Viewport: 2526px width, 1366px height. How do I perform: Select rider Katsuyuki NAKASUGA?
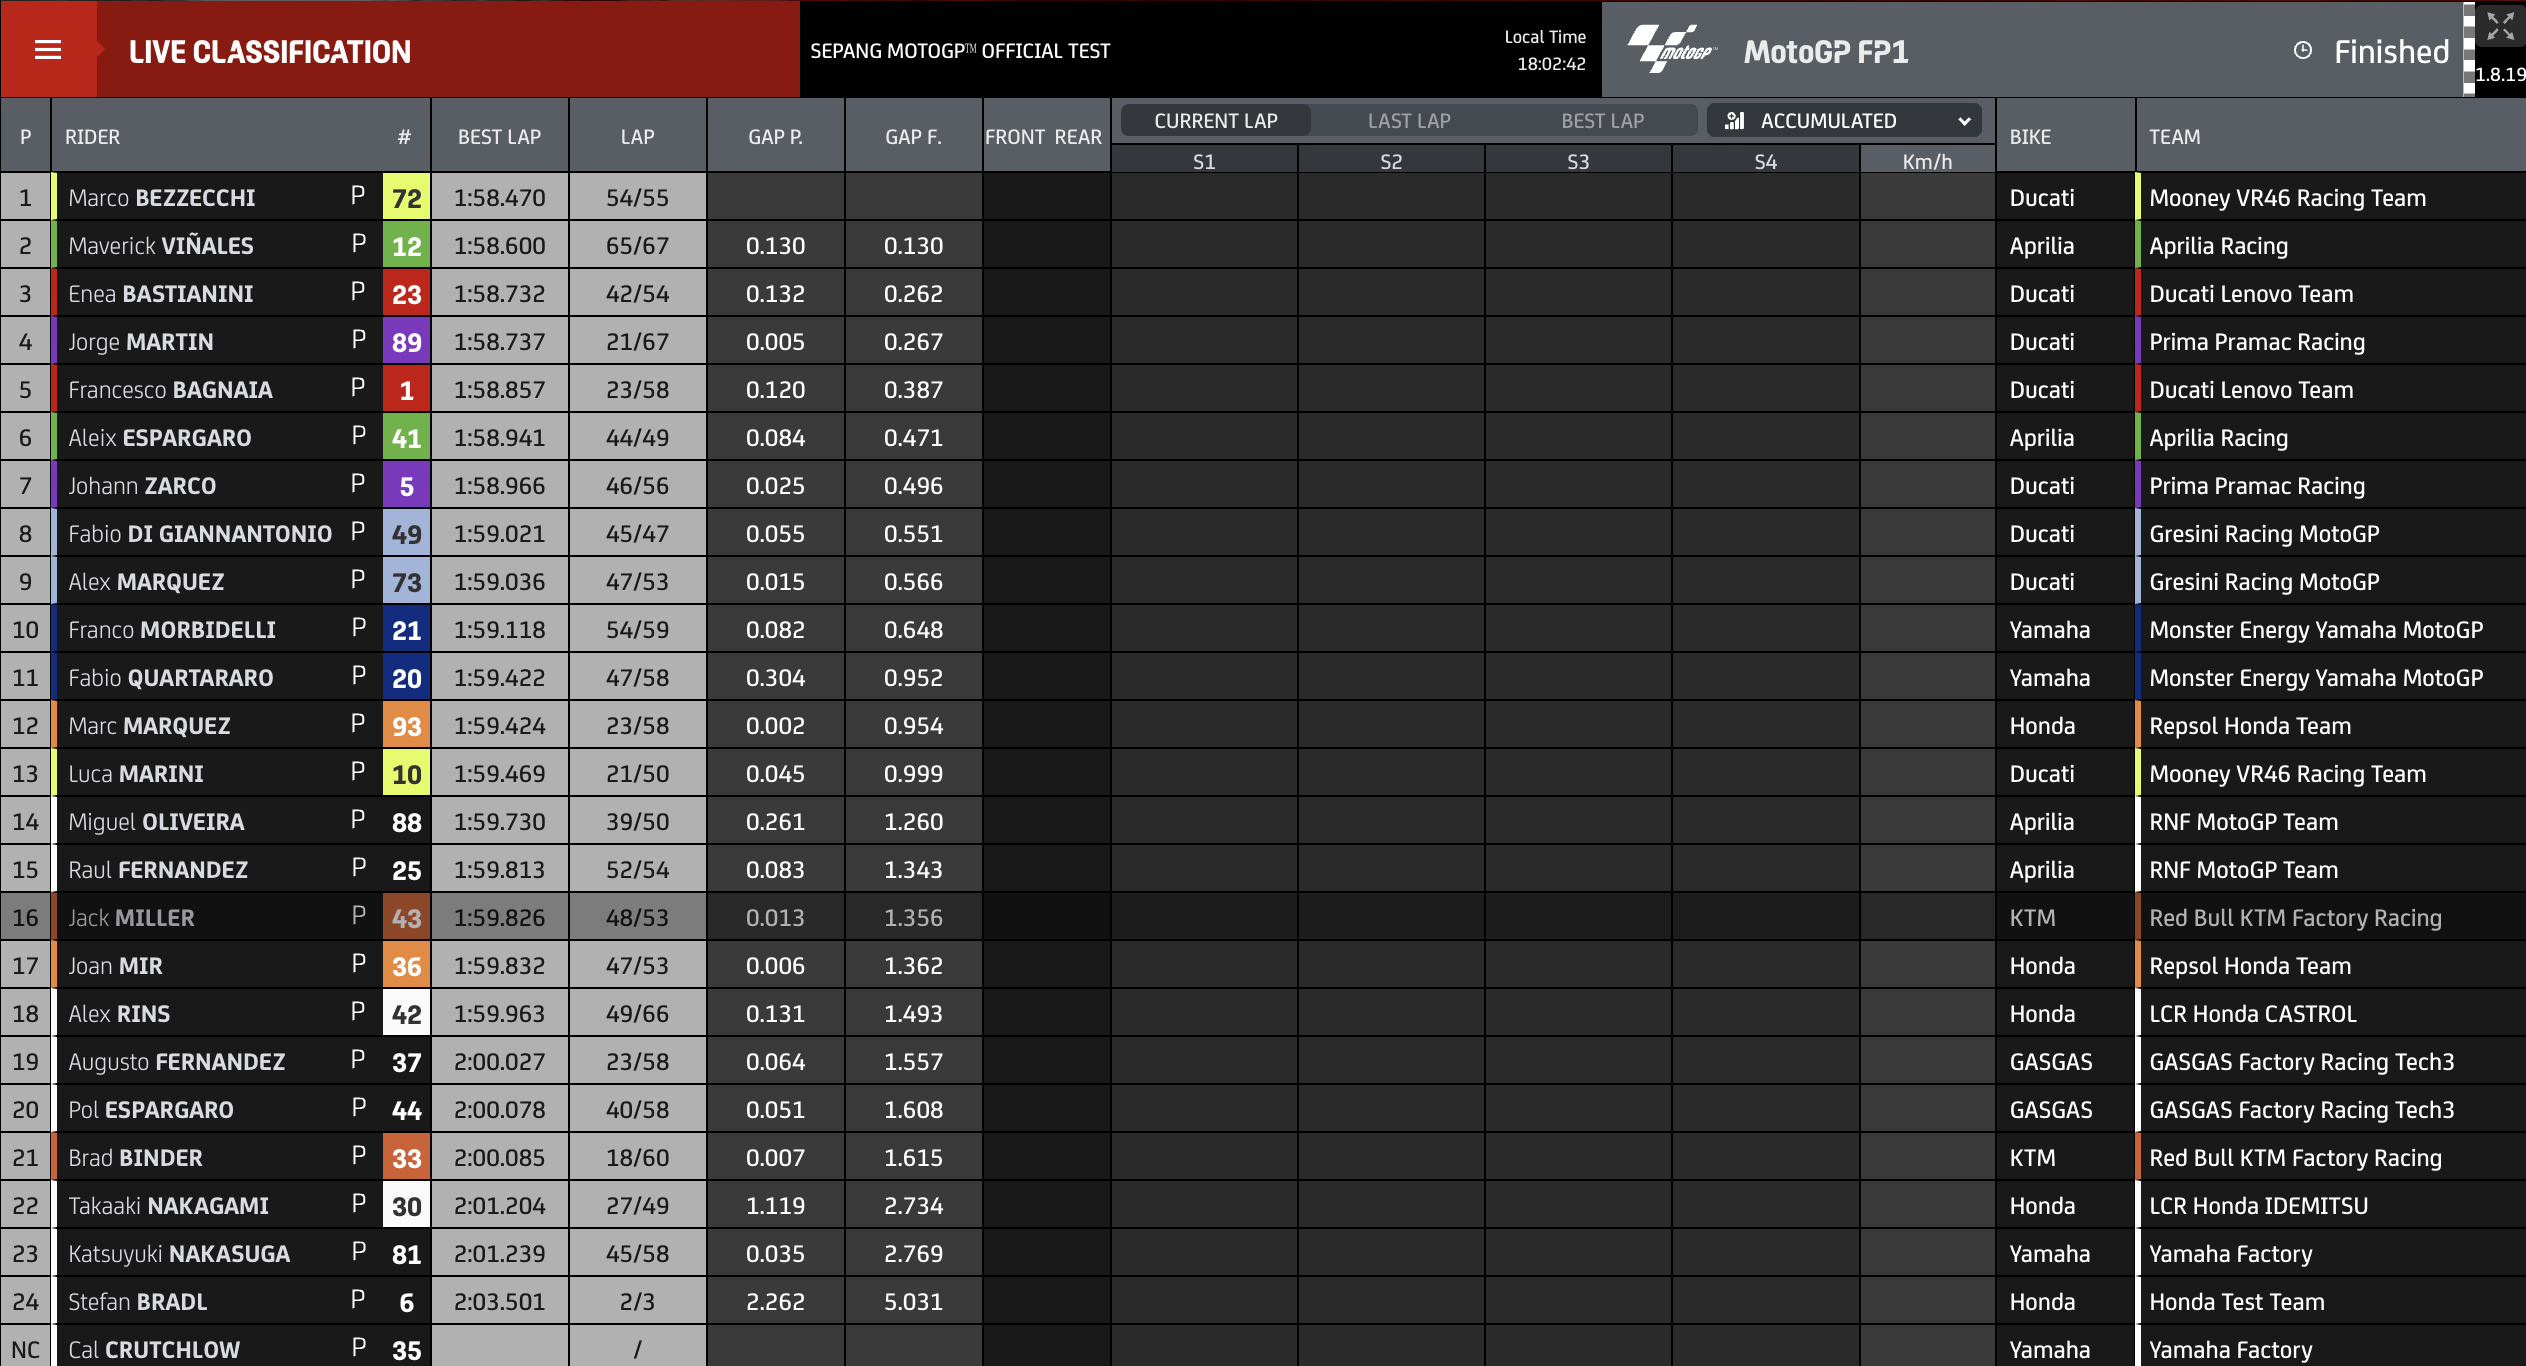tap(179, 1254)
